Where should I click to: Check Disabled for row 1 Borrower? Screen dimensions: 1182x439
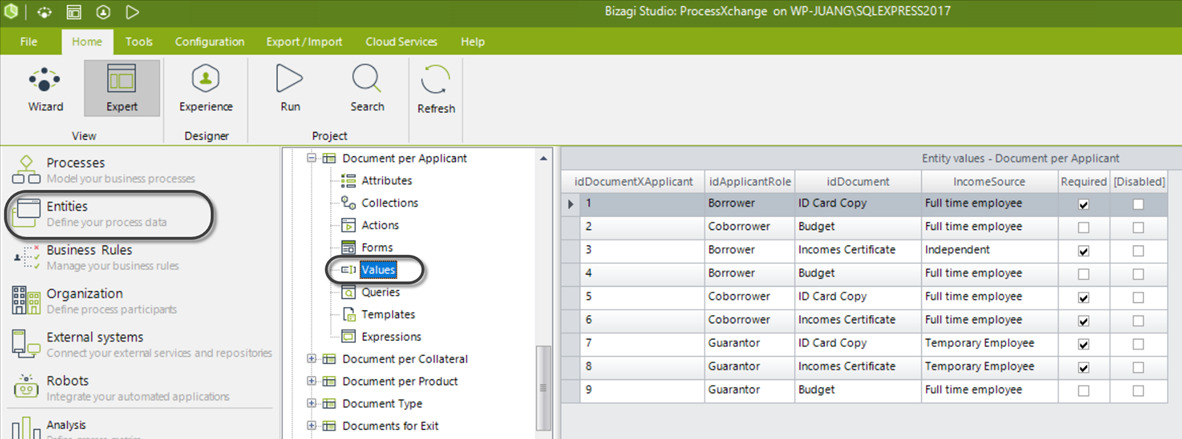(x=1138, y=204)
